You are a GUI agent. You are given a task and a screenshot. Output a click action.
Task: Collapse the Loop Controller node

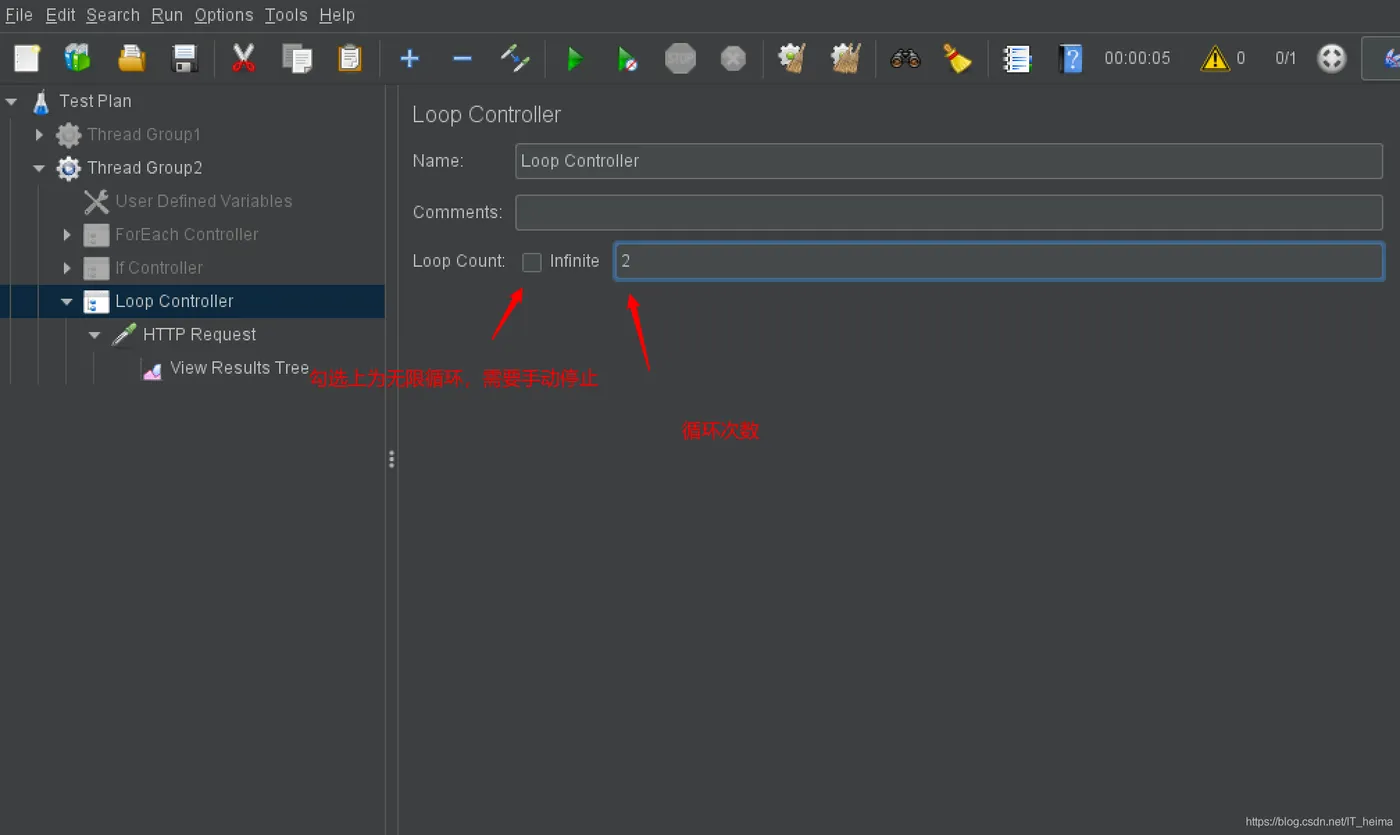point(68,301)
